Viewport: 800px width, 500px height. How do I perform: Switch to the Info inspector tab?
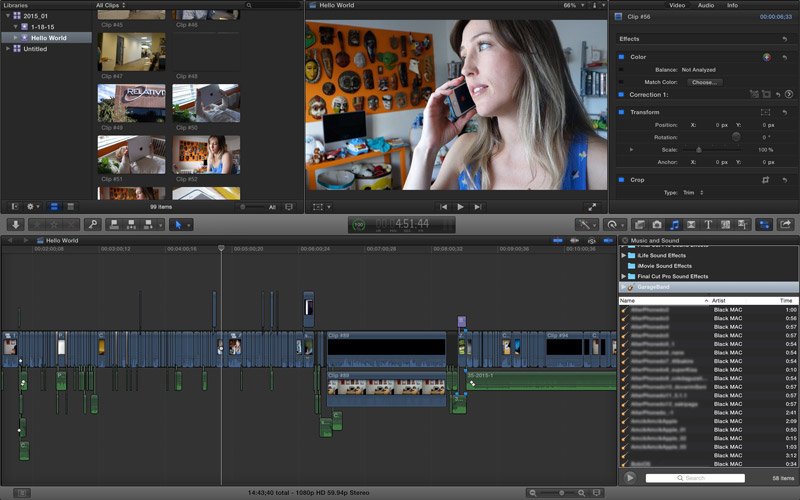tap(732, 5)
